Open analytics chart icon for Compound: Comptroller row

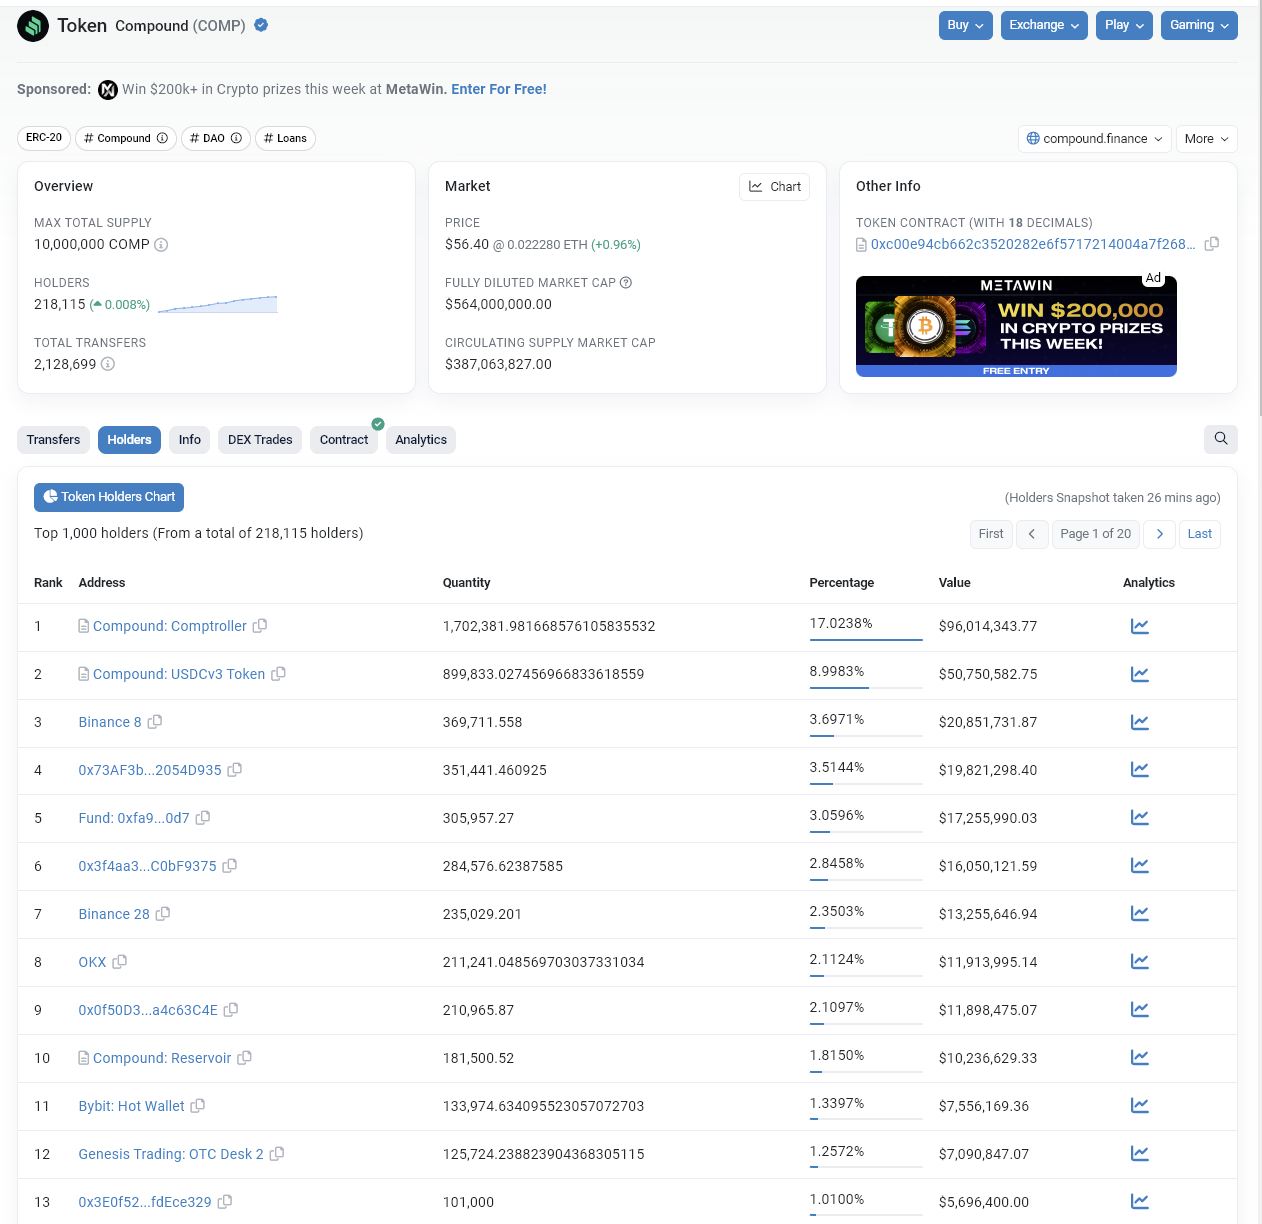[x=1139, y=626]
